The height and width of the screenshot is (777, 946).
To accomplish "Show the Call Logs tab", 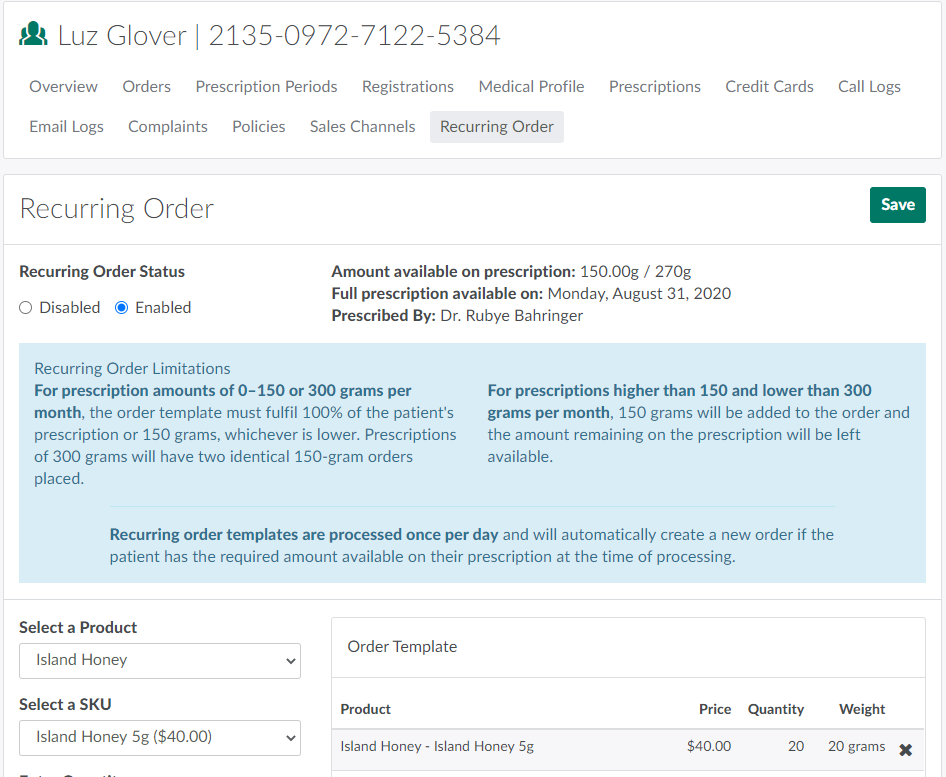I will pyautogui.click(x=869, y=87).
